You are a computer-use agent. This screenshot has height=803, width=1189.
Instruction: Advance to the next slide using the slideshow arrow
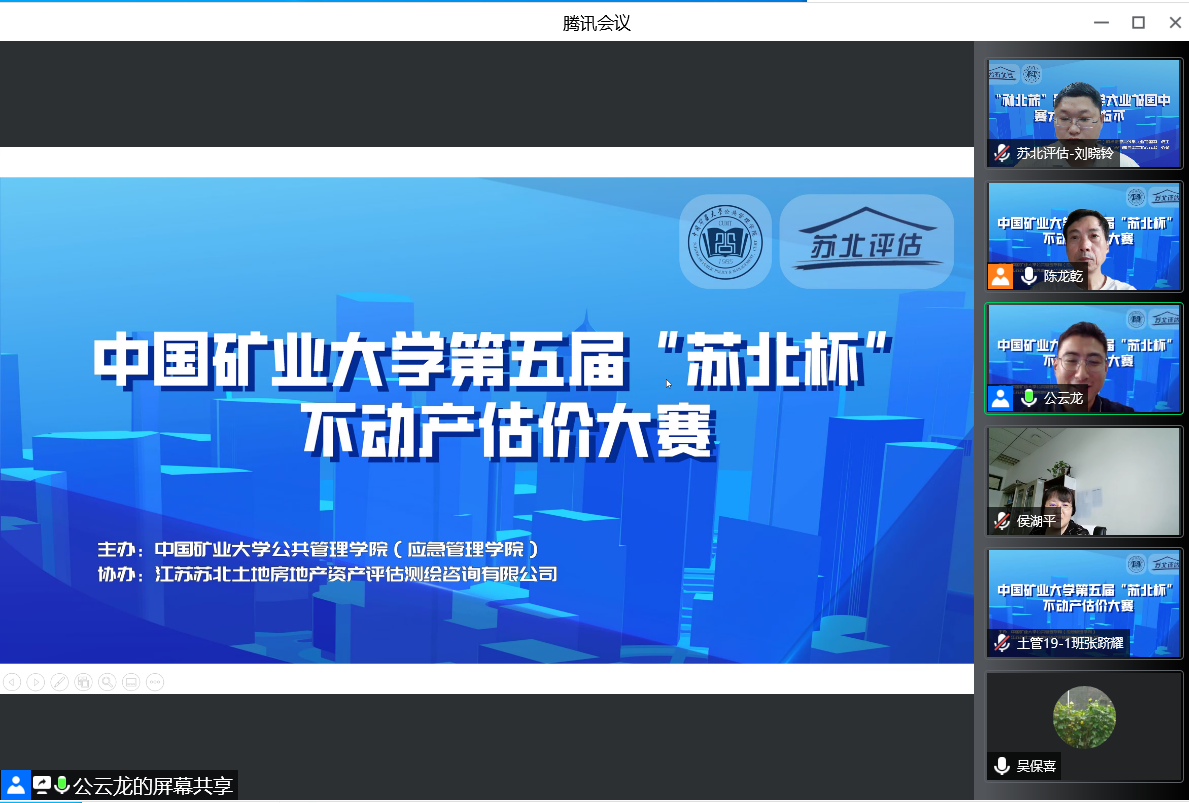(x=36, y=682)
